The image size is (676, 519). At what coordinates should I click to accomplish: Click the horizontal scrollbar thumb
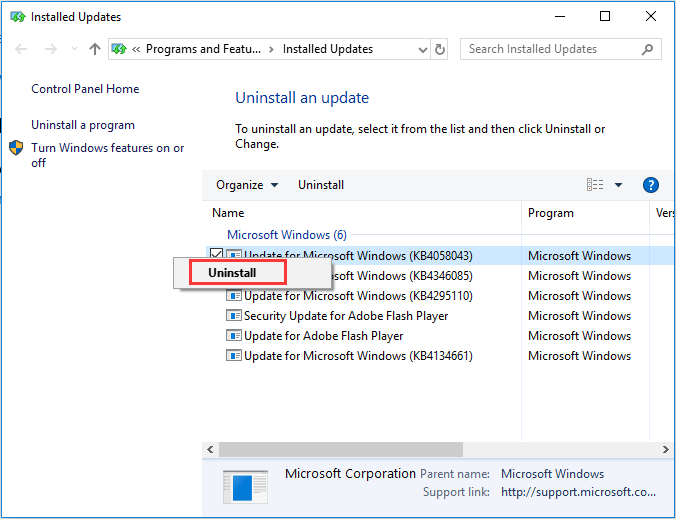(341, 450)
